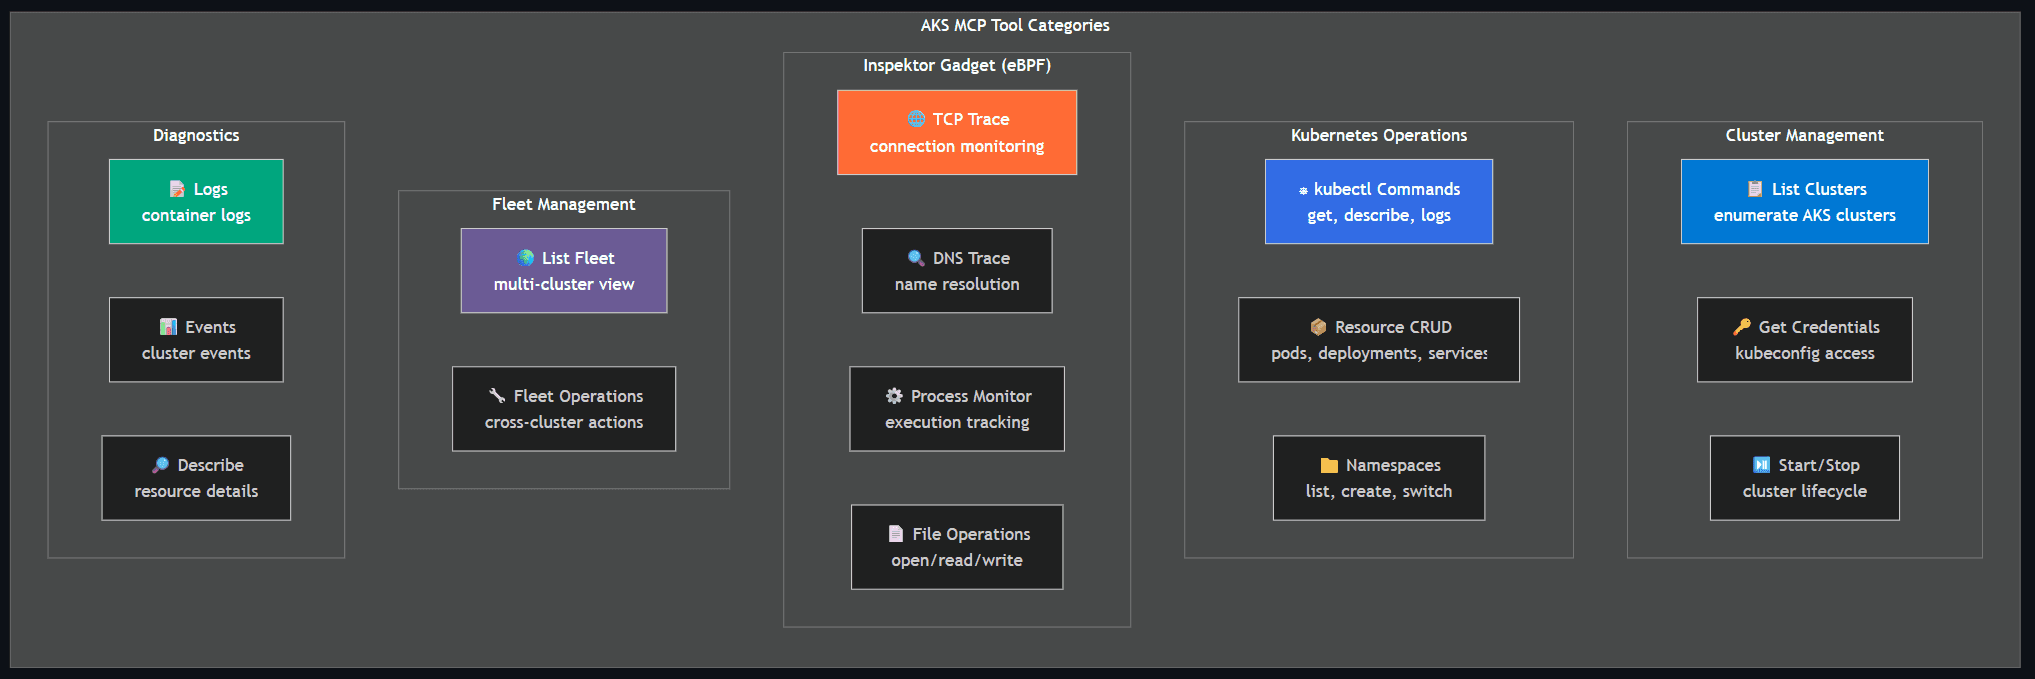Click the folder icon in Namespaces
Screen dimensions: 2035x679
click(x=1329, y=465)
